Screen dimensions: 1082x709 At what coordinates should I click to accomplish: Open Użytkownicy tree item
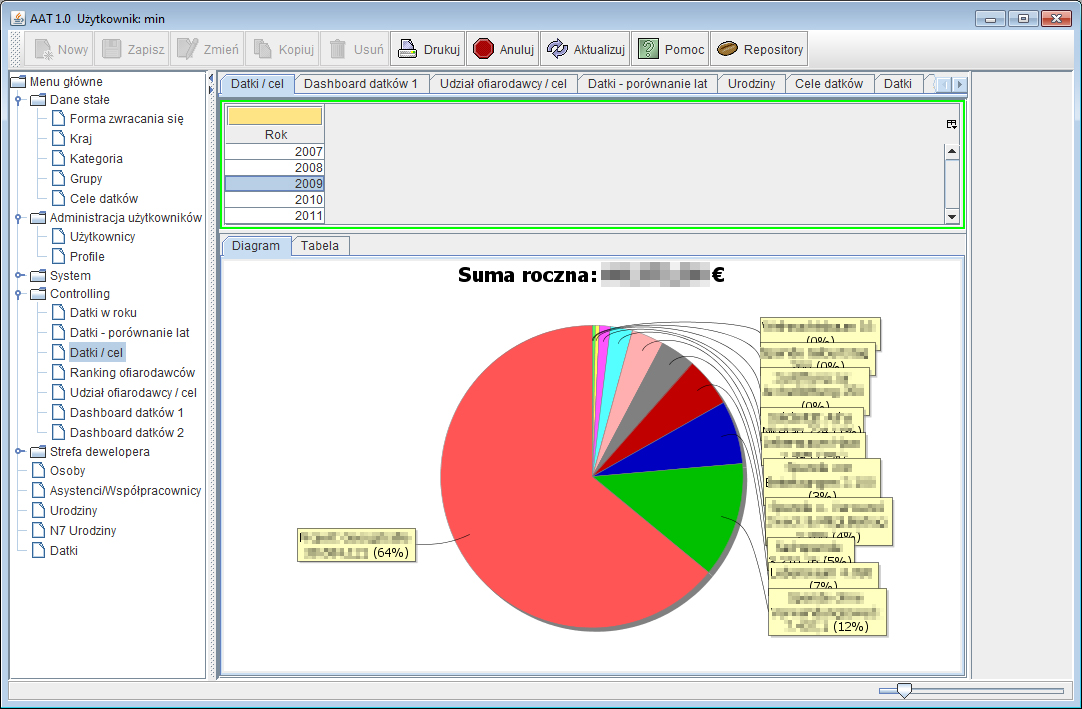pos(102,237)
